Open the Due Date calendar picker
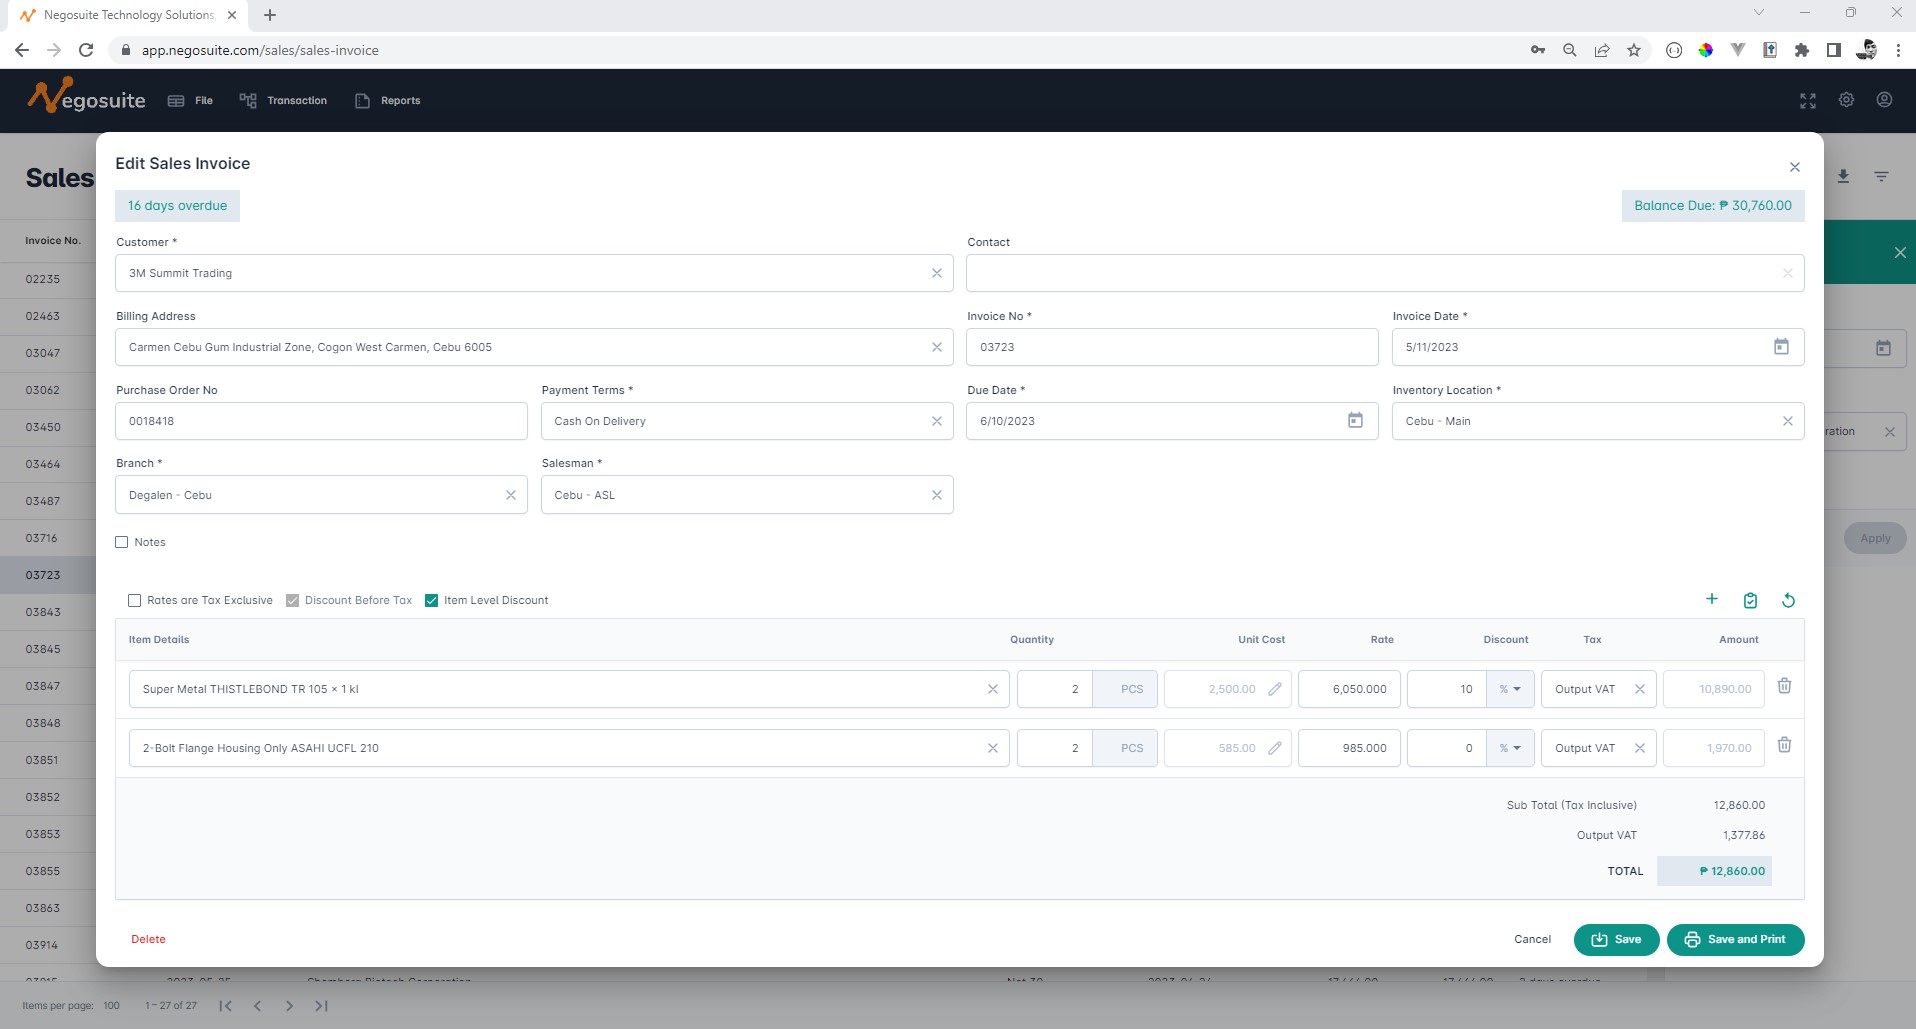1916x1029 pixels. pyautogui.click(x=1355, y=421)
